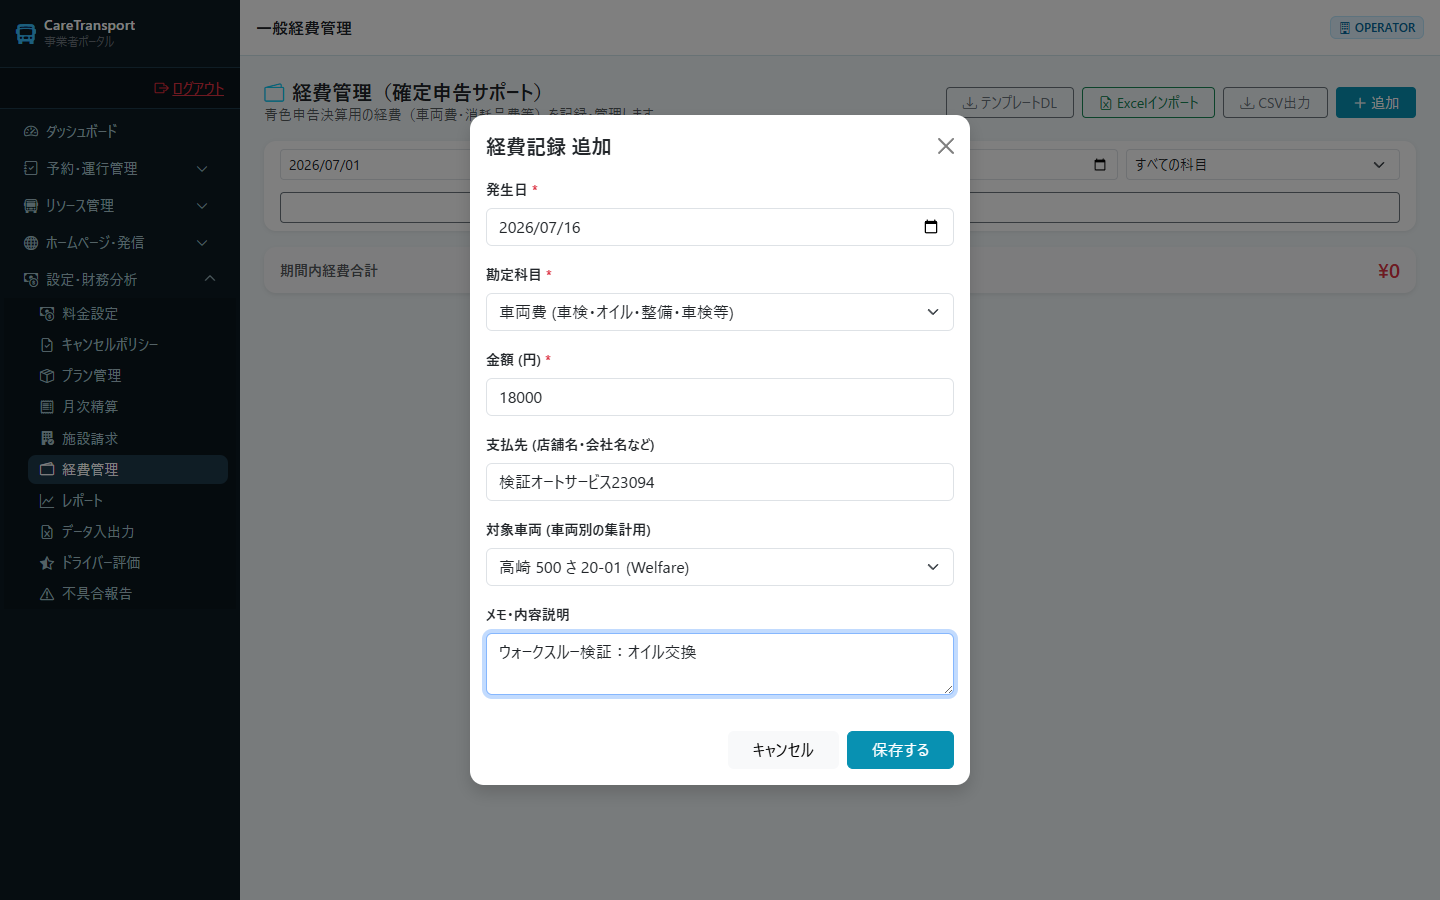Screen dimensions: 1440x900
Task: Open the 勘定科目 dropdown
Action: click(x=720, y=312)
